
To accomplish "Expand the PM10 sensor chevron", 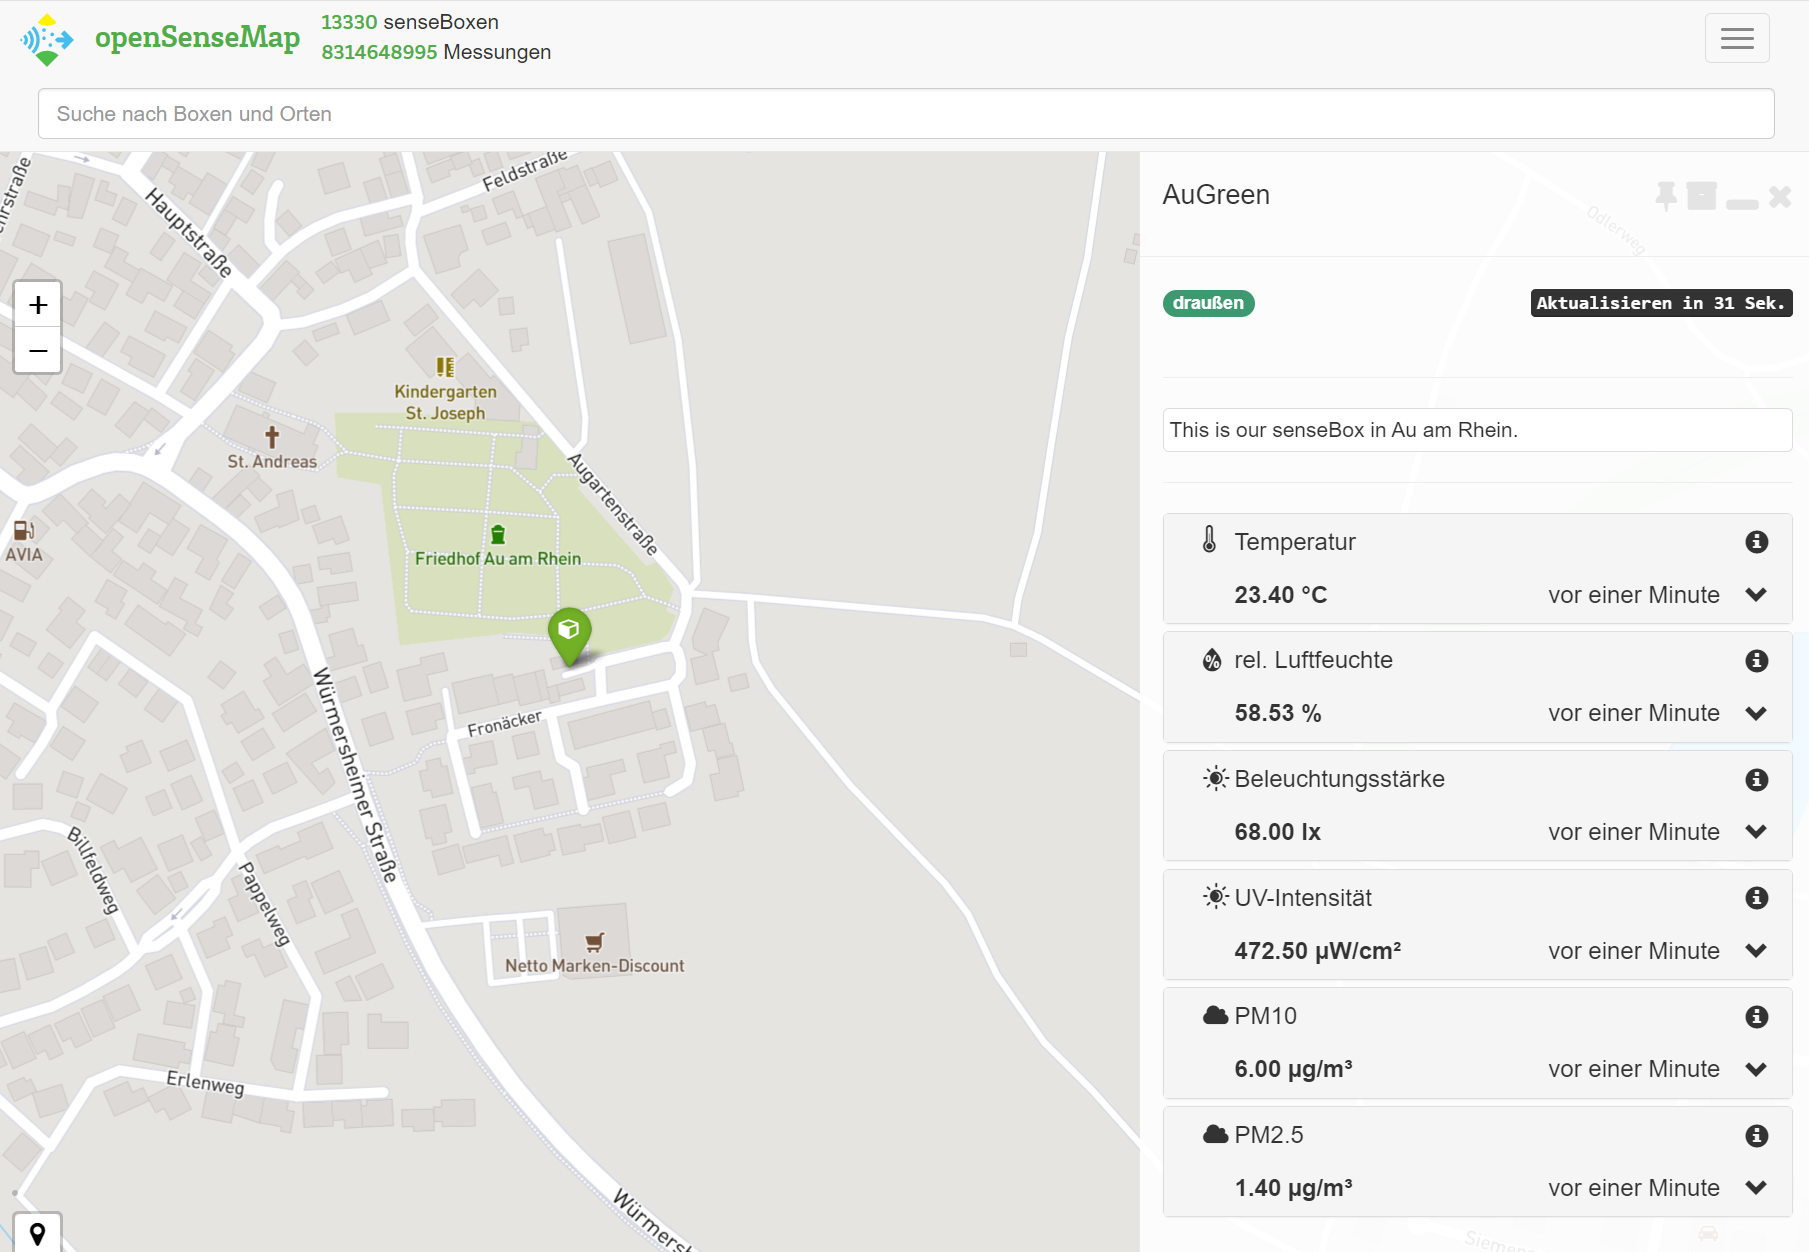I will coord(1756,1070).
